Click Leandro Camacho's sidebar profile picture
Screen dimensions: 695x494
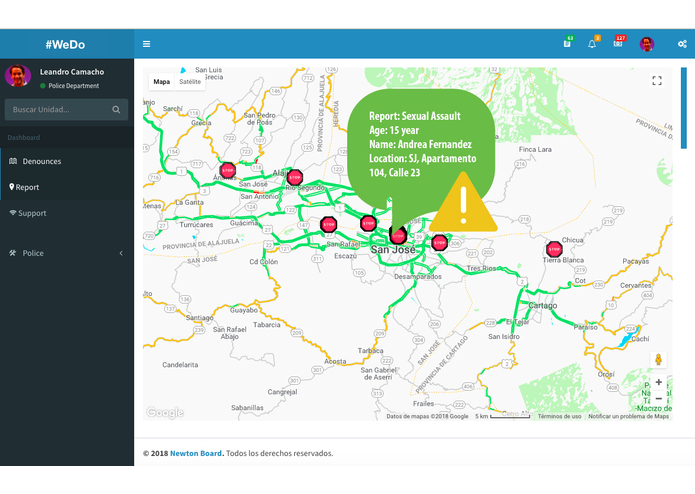tap(18, 76)
